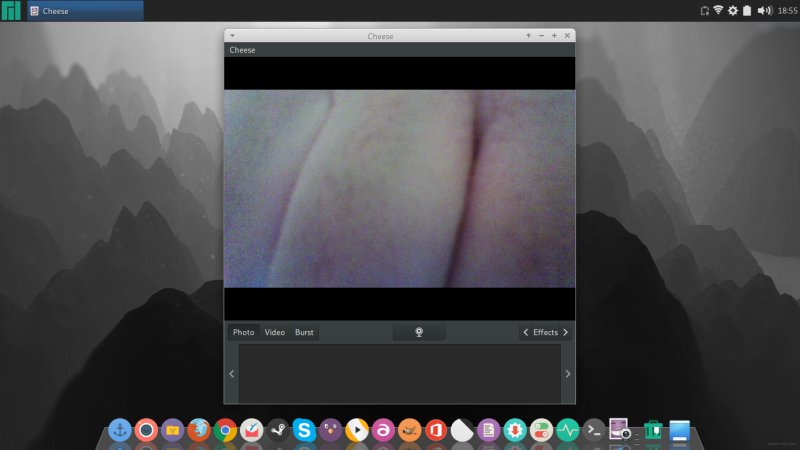Close the Cheese window
This screenshot has height=450, width=800.
click(x=567, y=36)
